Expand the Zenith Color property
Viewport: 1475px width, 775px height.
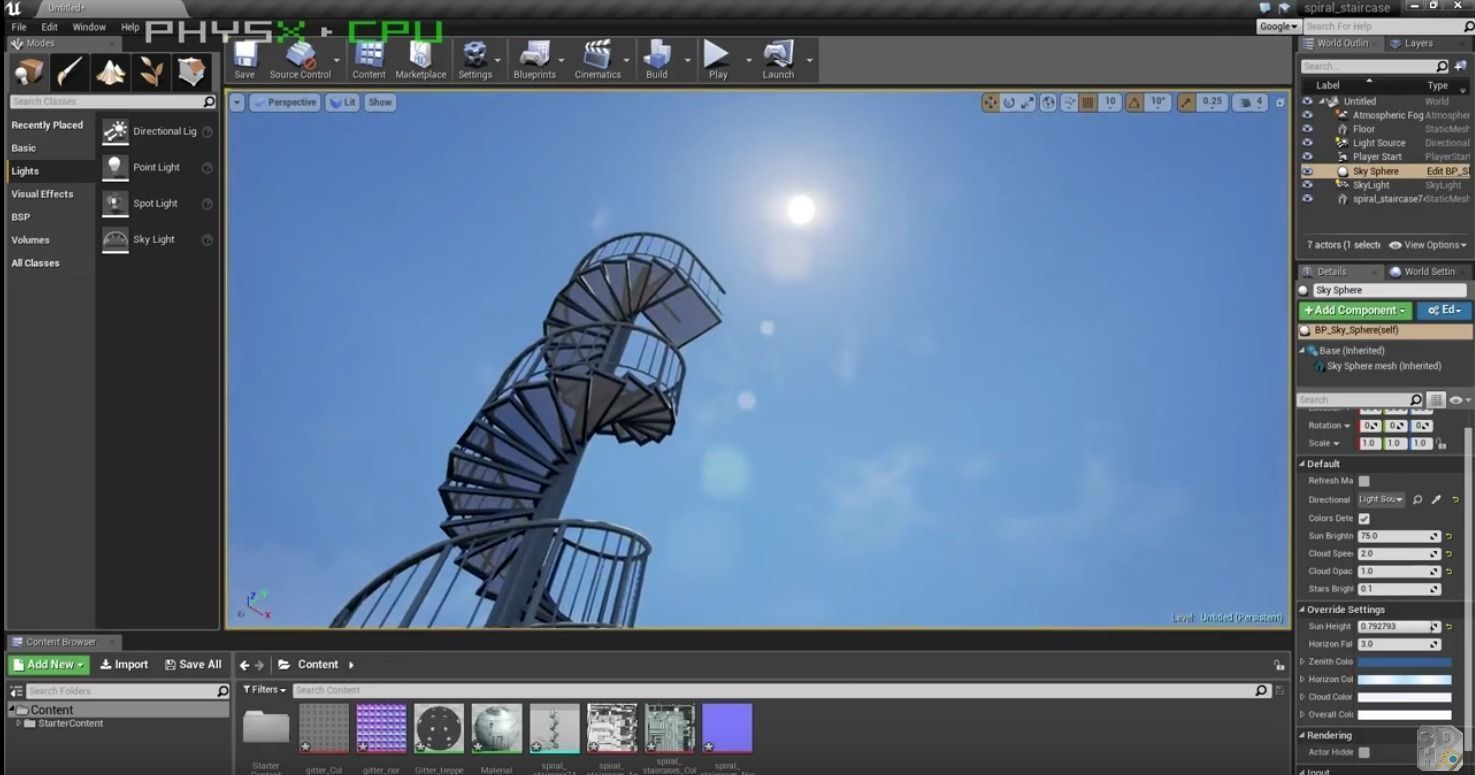[x=1302, y=661]
